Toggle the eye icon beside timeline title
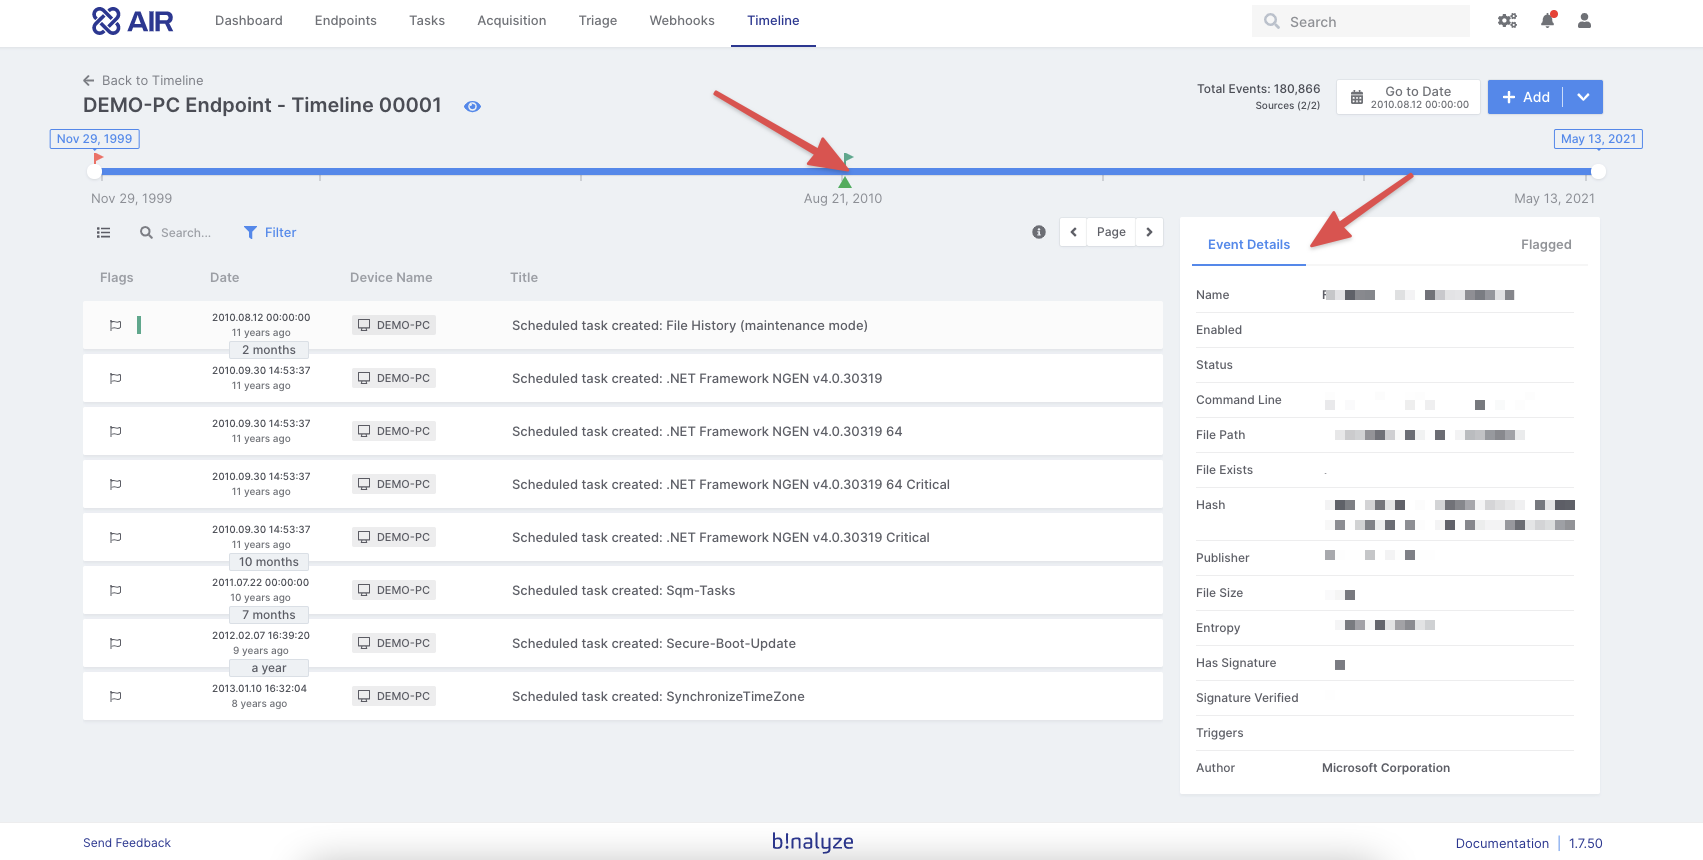The image size is (1703, 860). tap(473, 107)
